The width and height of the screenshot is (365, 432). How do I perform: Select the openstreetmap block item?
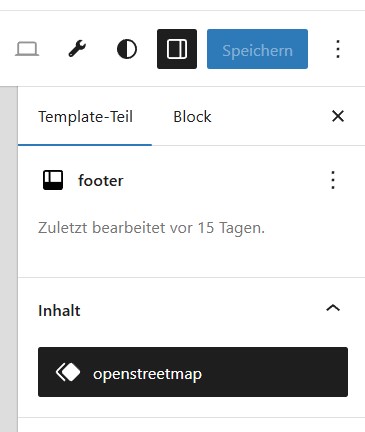pyautogui.click(x=193, y=372)
